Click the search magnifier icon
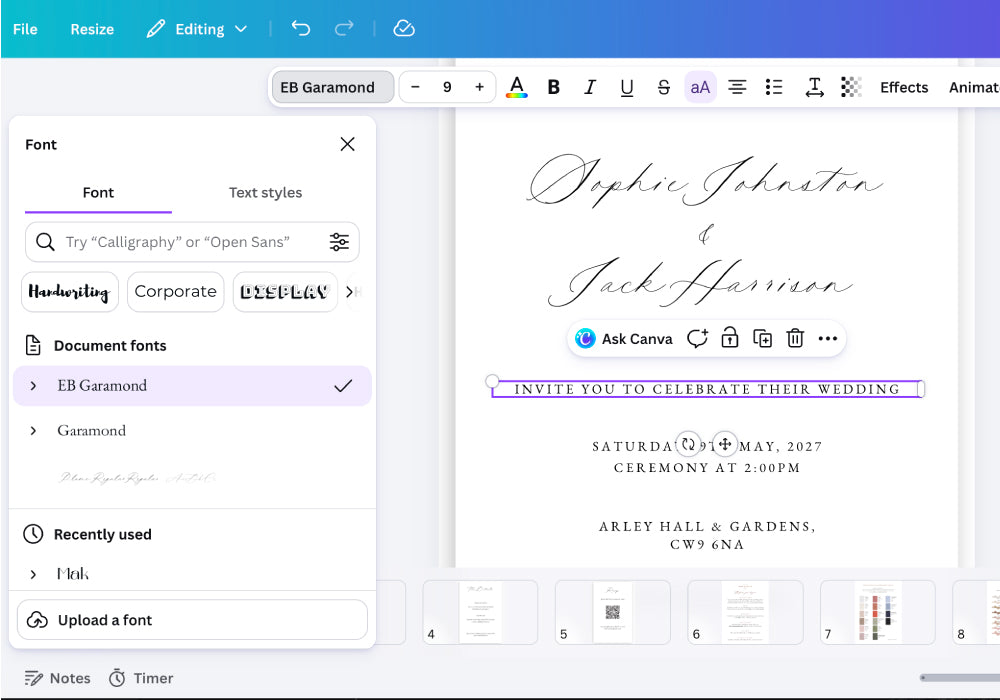Screen dimensions: 1000x700 45,242
